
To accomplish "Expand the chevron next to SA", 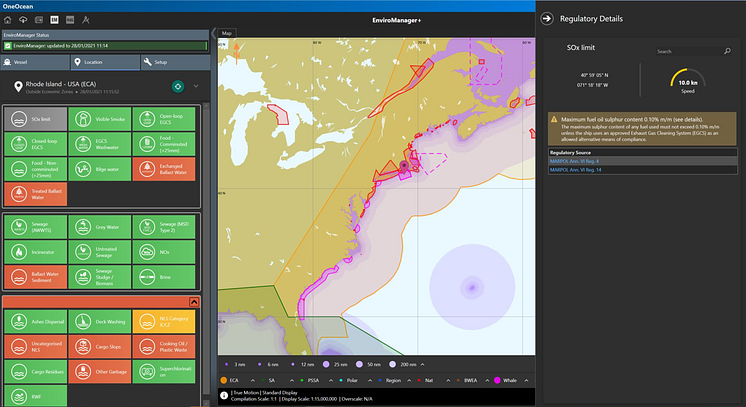I will pos(291,380).
